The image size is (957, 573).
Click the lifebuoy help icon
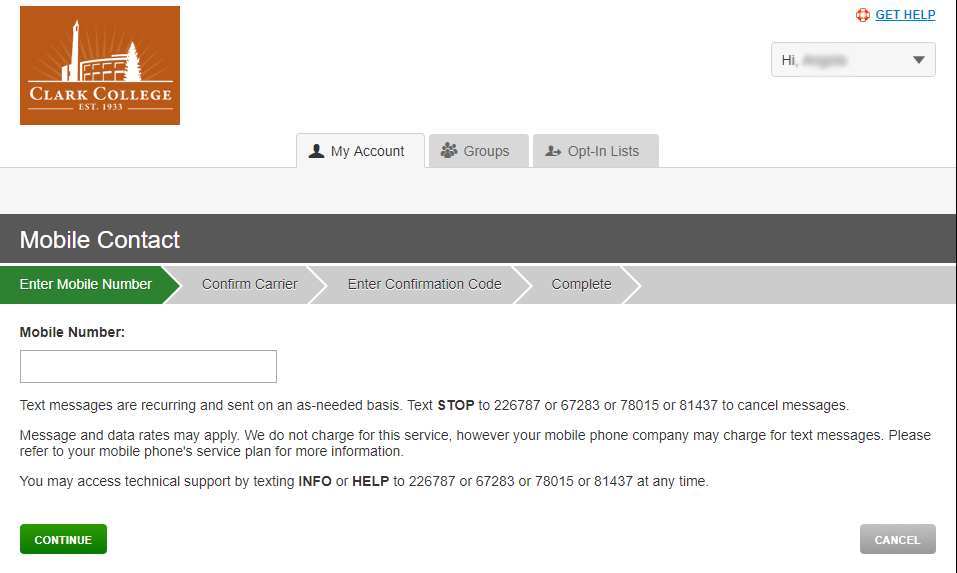tap(862, 15)
